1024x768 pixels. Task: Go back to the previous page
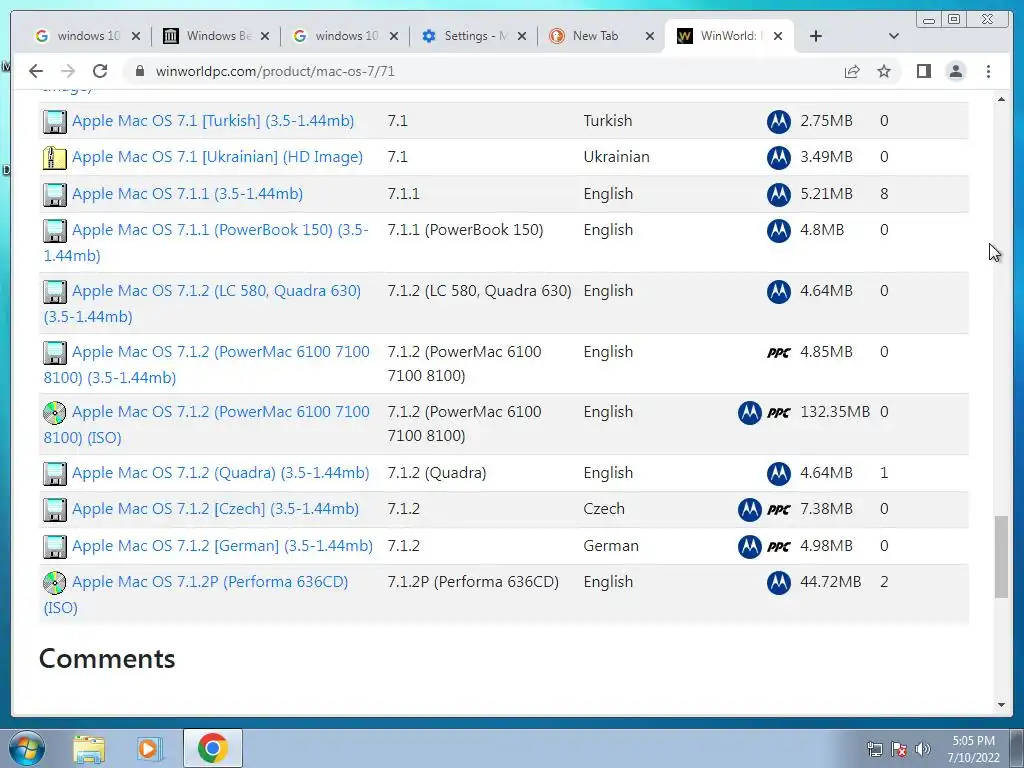tap(36, 71)
